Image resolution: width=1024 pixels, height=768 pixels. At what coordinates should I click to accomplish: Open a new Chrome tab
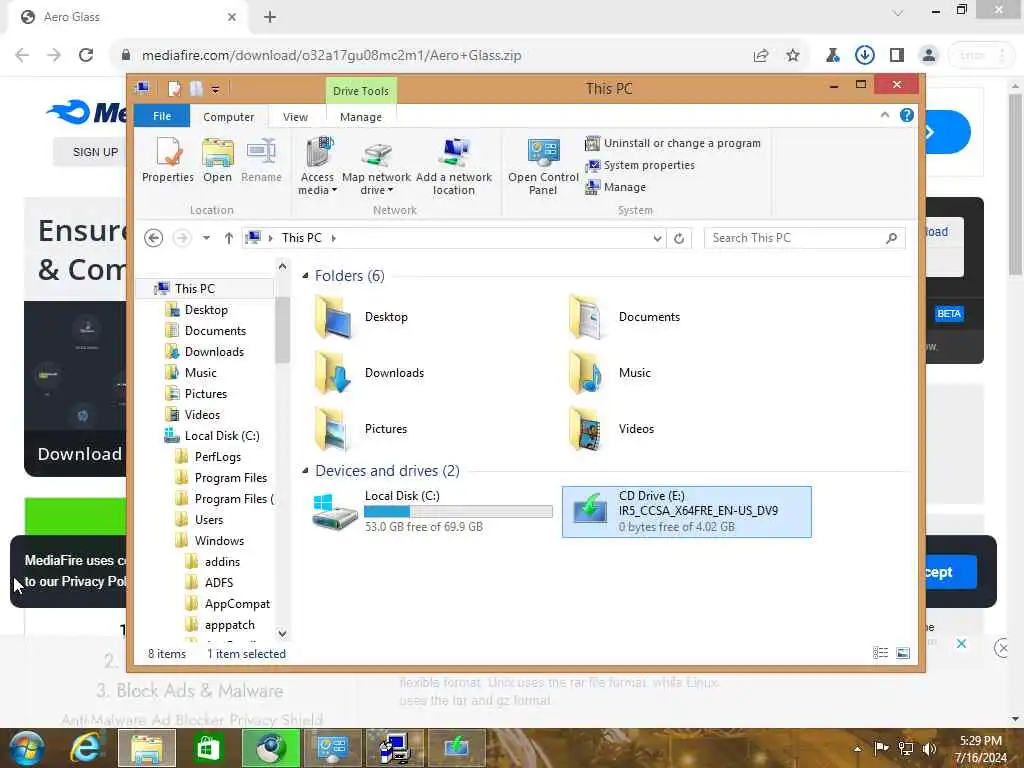click(270, 17)
